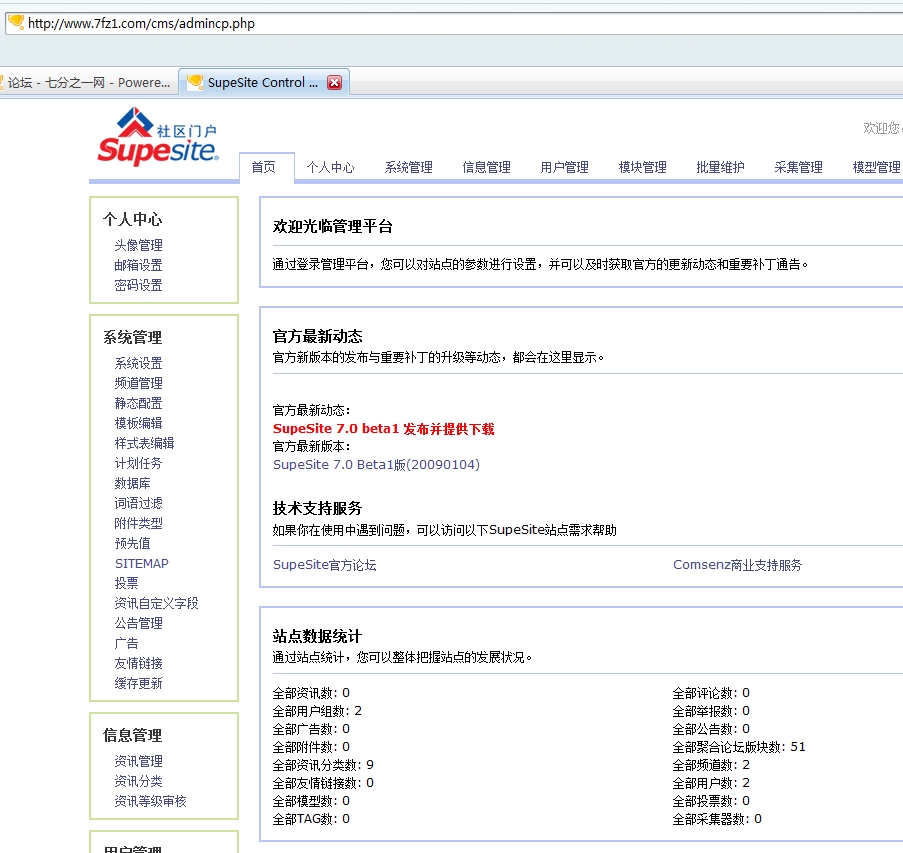Image resolution: width=903 pixels, height=853 pixels.
Task: Open 邮箱设置 in the sidebar
Action: pos(138,266)
